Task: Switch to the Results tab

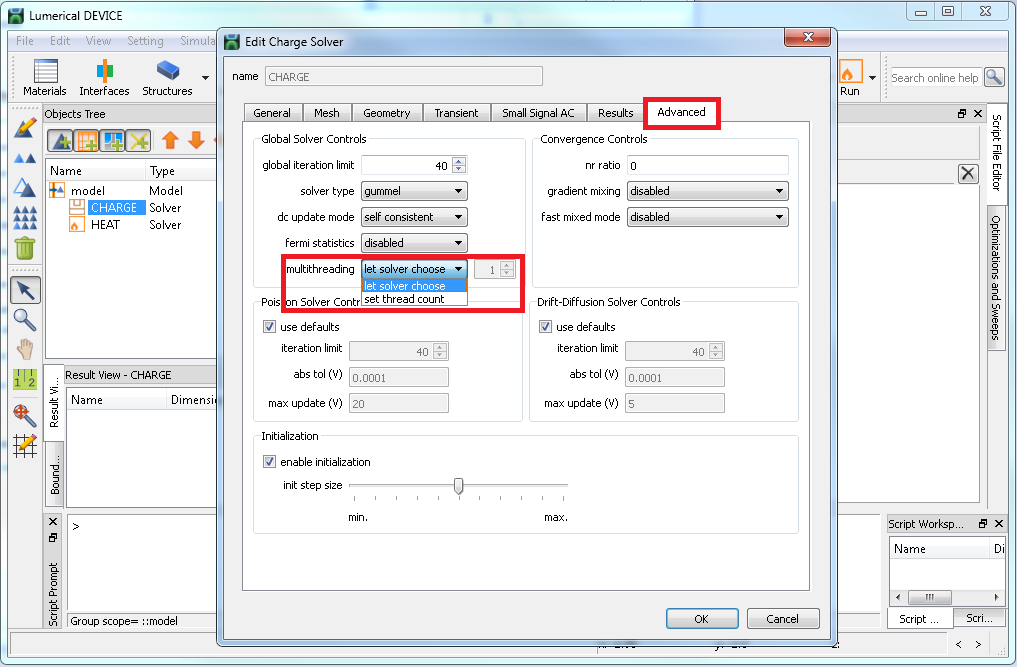Action: point(616,113)
